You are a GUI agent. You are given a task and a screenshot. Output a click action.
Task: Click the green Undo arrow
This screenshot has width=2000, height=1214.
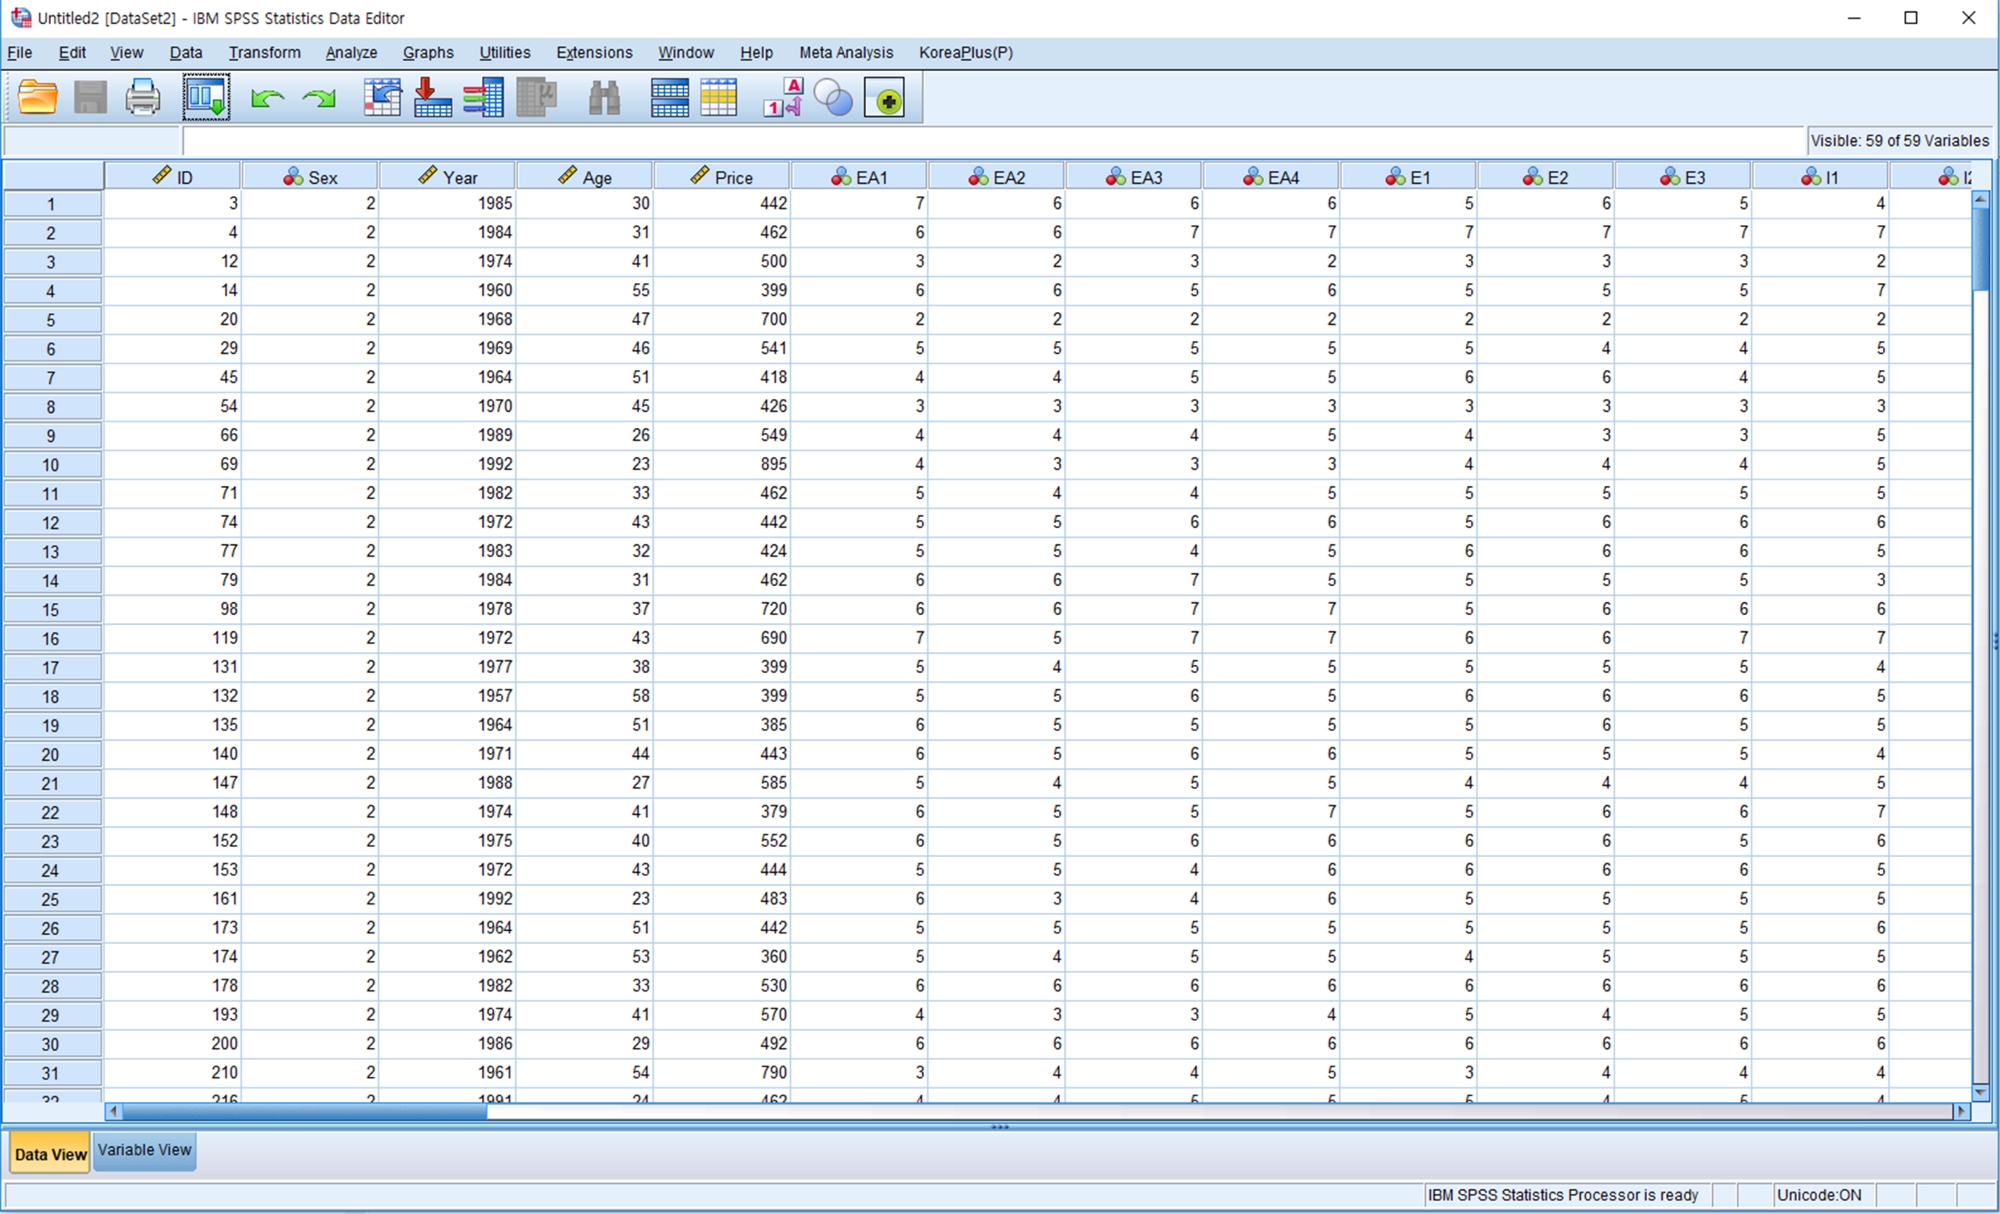tap(267, 98)
